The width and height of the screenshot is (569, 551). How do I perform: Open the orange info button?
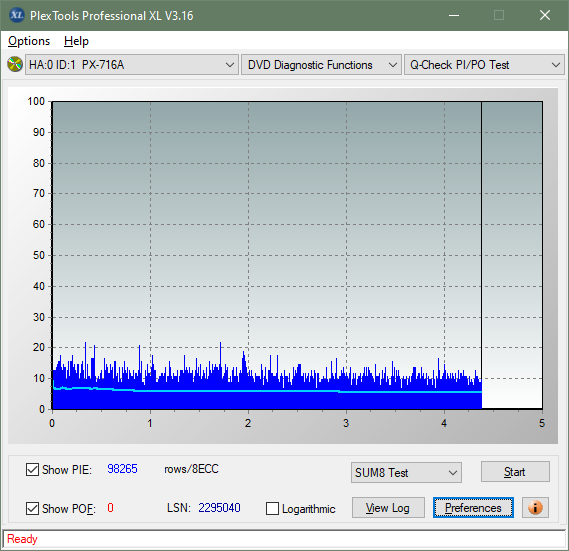535,507
